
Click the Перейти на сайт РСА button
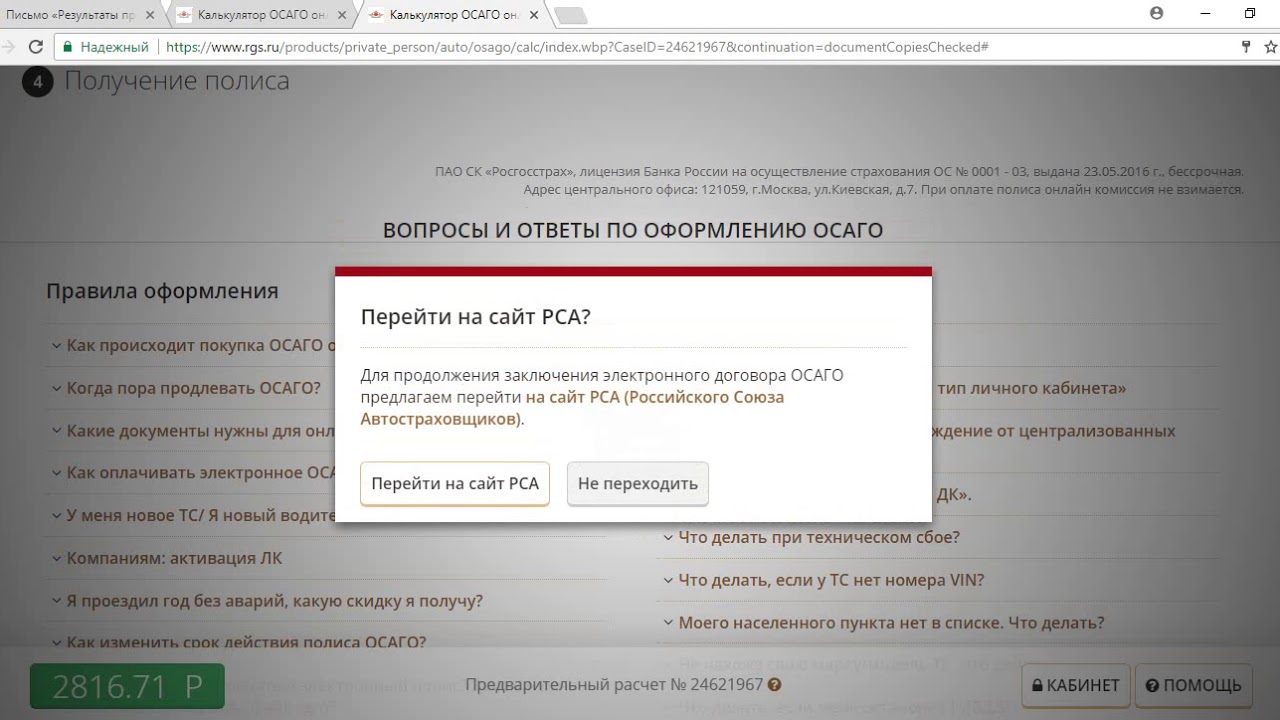(x=455, y=483)
